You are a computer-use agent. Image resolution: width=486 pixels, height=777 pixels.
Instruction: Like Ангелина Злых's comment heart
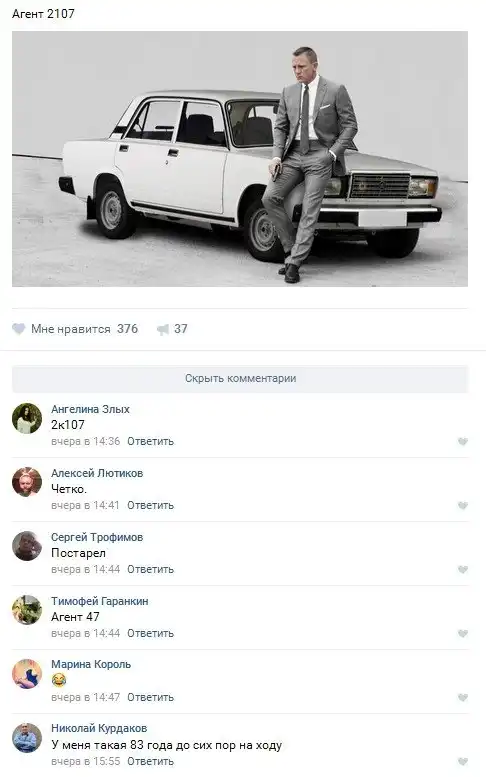click(463, 442)
